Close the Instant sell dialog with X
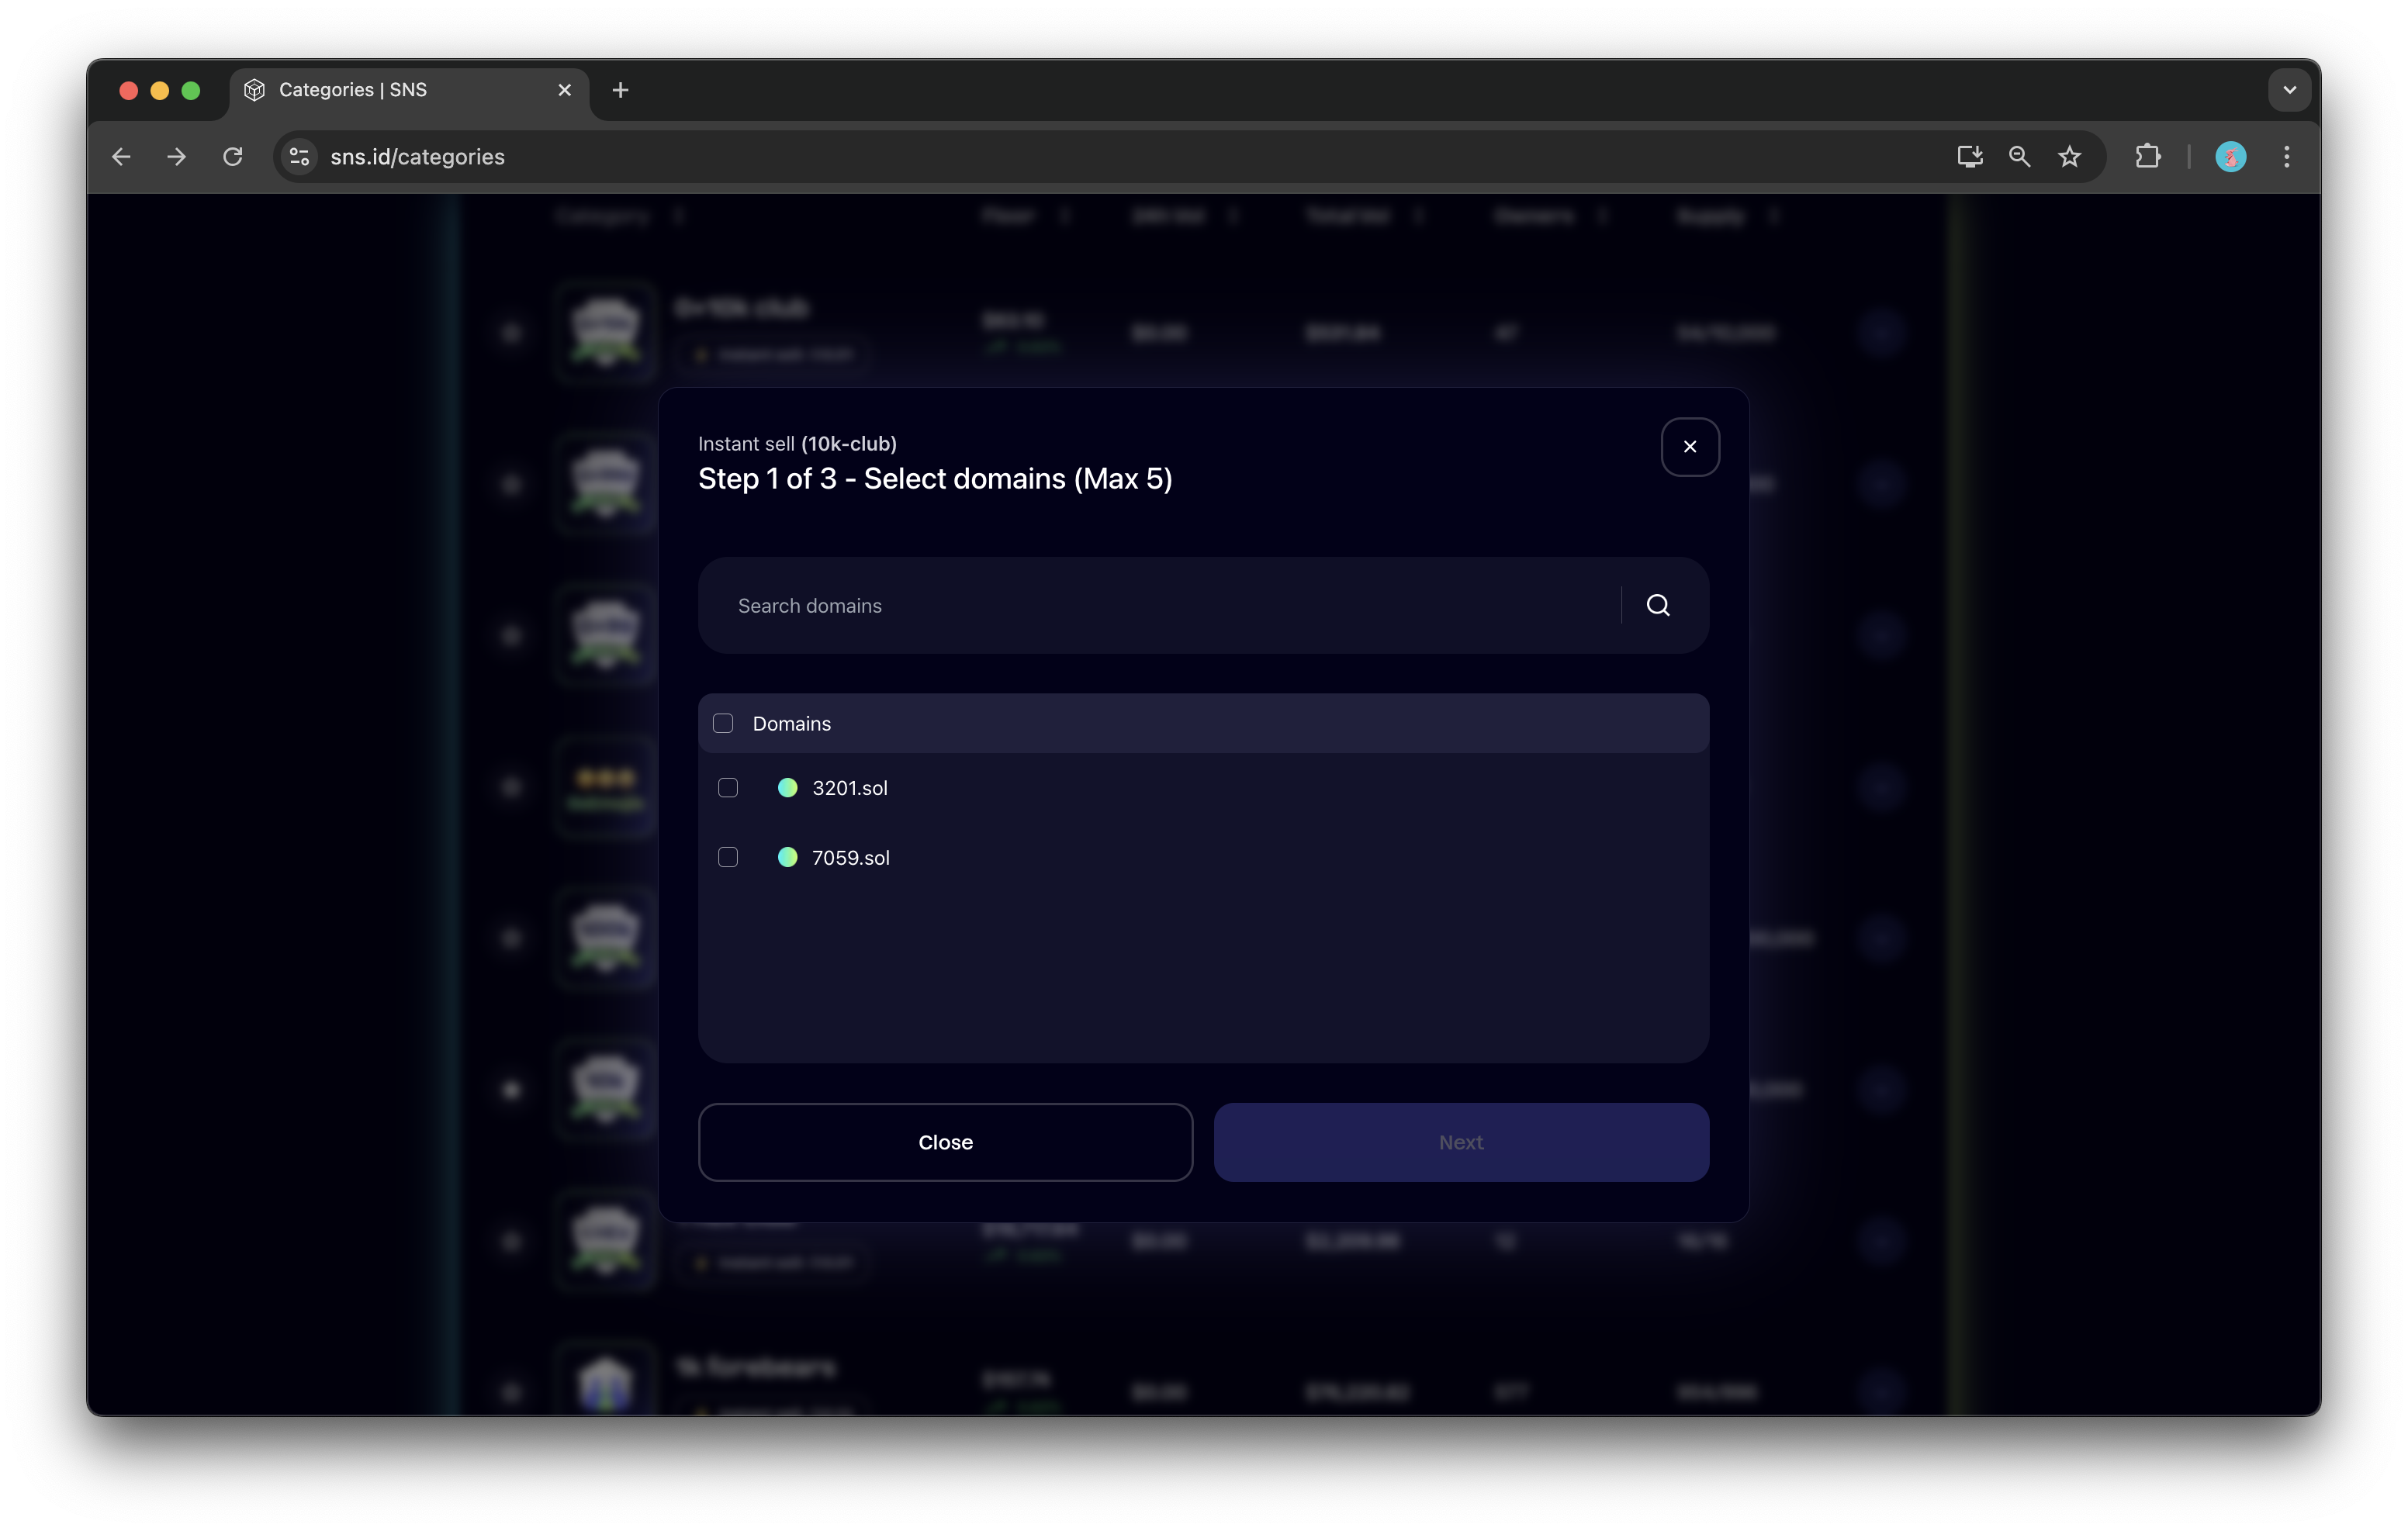This screenshot has height=1531, width=2408. (1689, 447)
